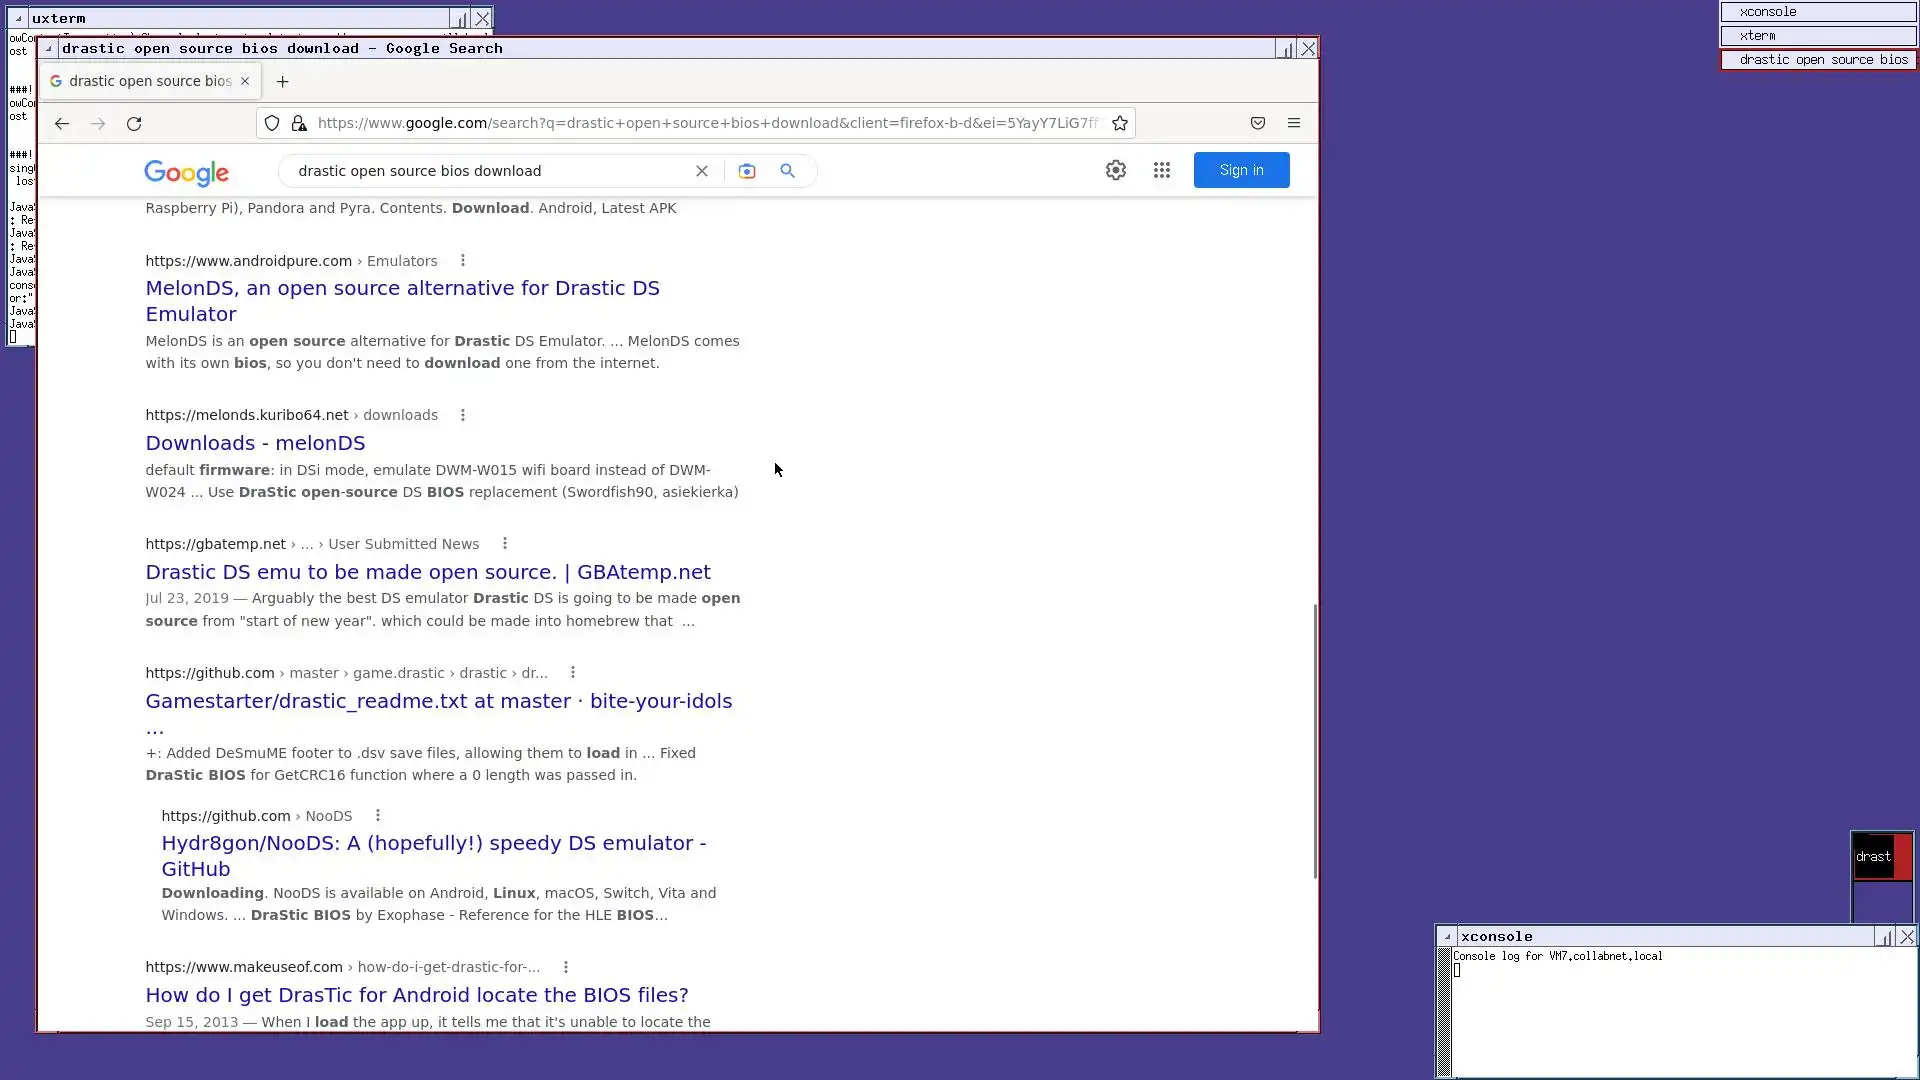Screen dimensions: 1920x1080
Task: Click the magnifier search button
Action: click(x=788, y=171)
